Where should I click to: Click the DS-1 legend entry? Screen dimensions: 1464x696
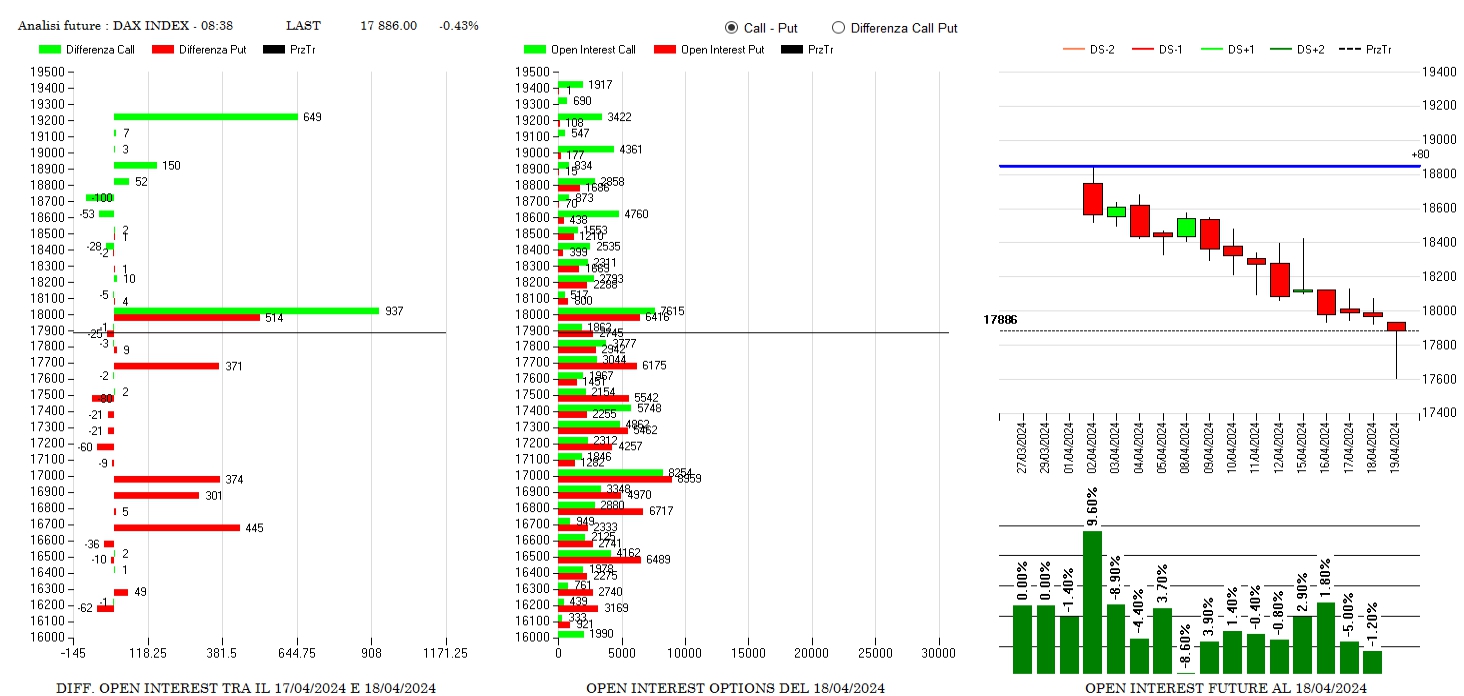click(x=1158, y=49)
